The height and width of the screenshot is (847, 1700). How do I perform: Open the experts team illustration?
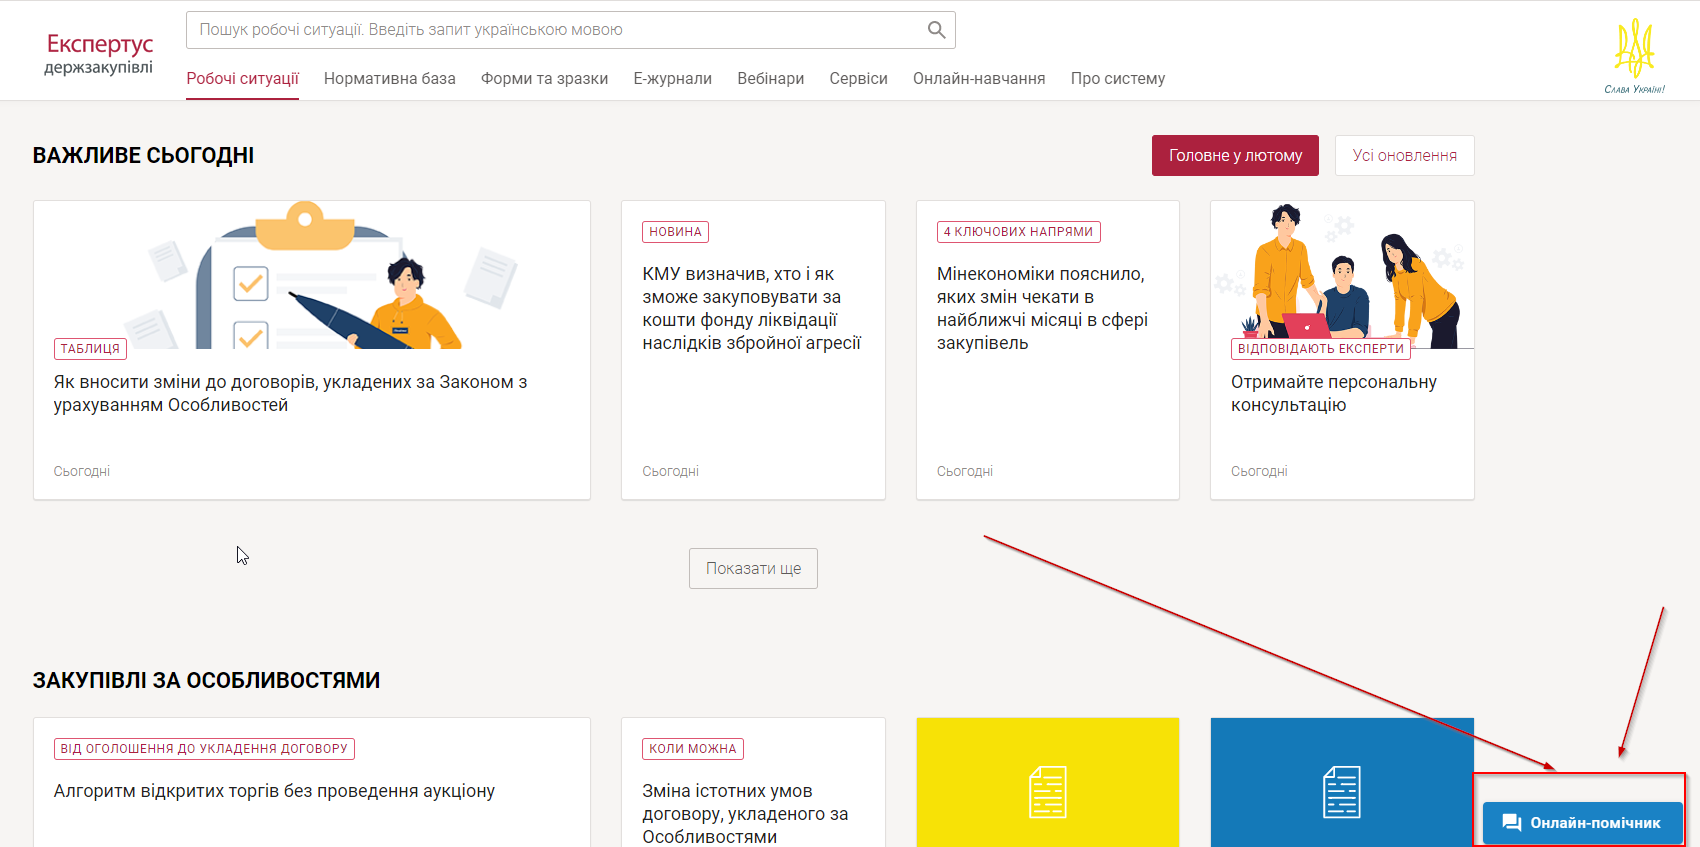[x=1342, y=275]
